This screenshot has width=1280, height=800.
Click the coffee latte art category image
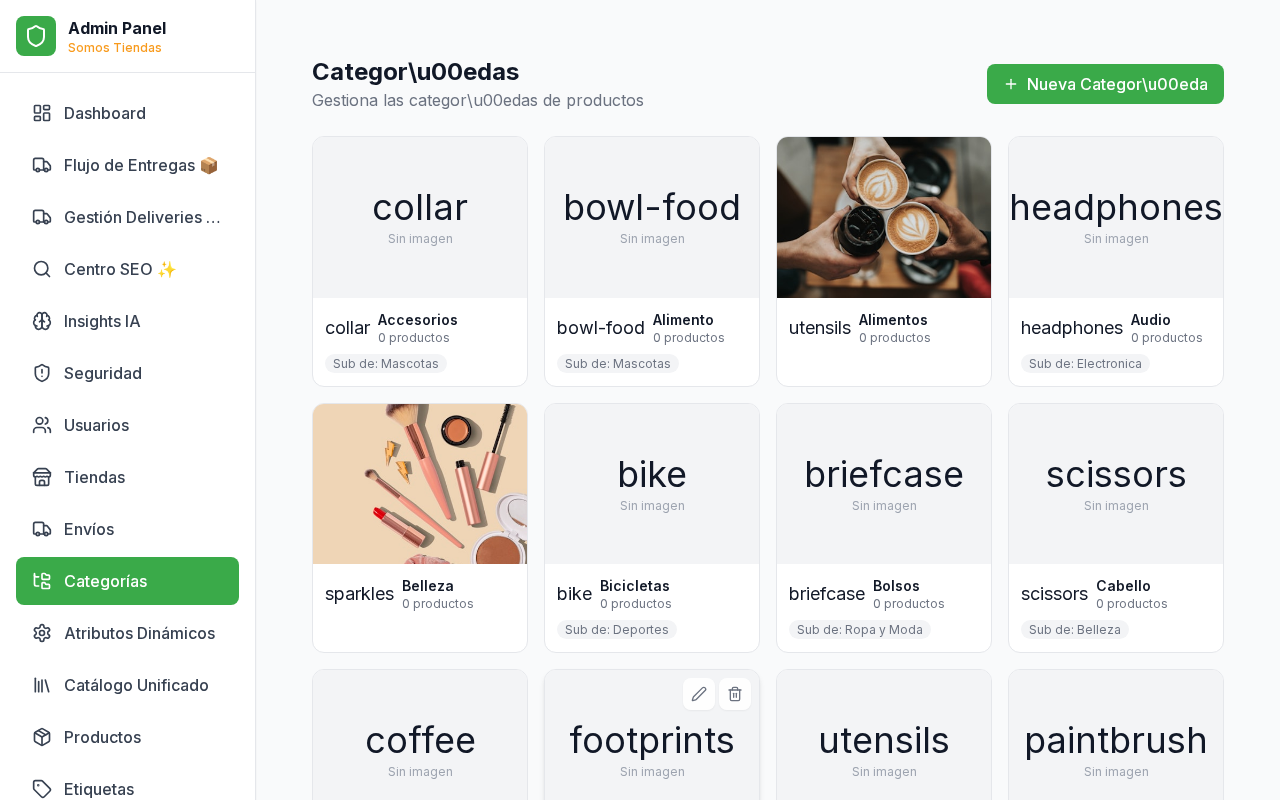pos(884,217)
